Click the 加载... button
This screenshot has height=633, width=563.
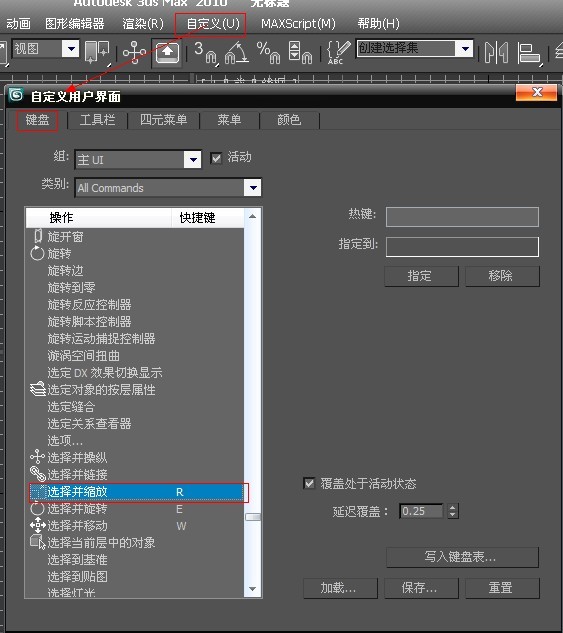pos(340,588)
